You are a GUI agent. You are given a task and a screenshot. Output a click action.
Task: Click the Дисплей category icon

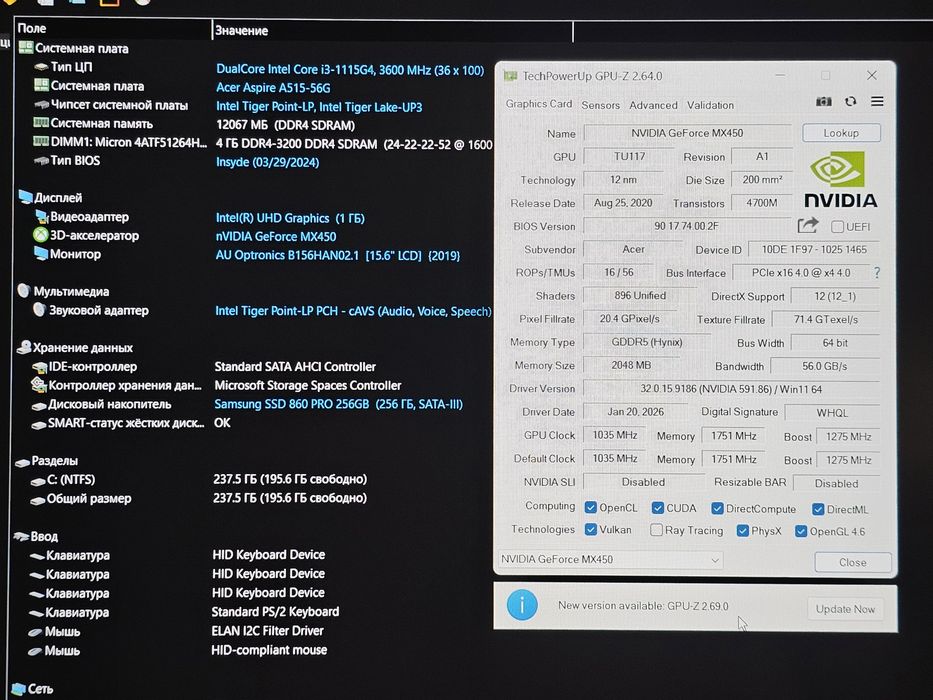pos(25,197)
